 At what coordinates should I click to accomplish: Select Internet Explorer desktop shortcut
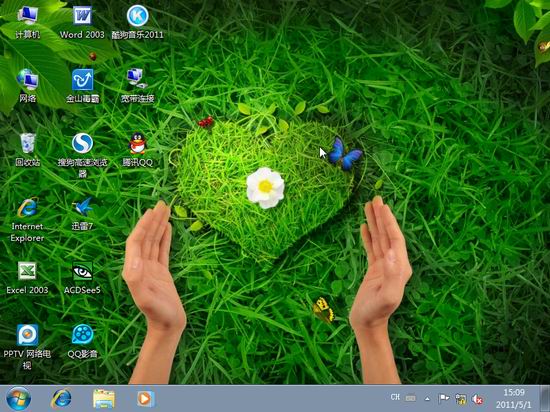point(27,220)
